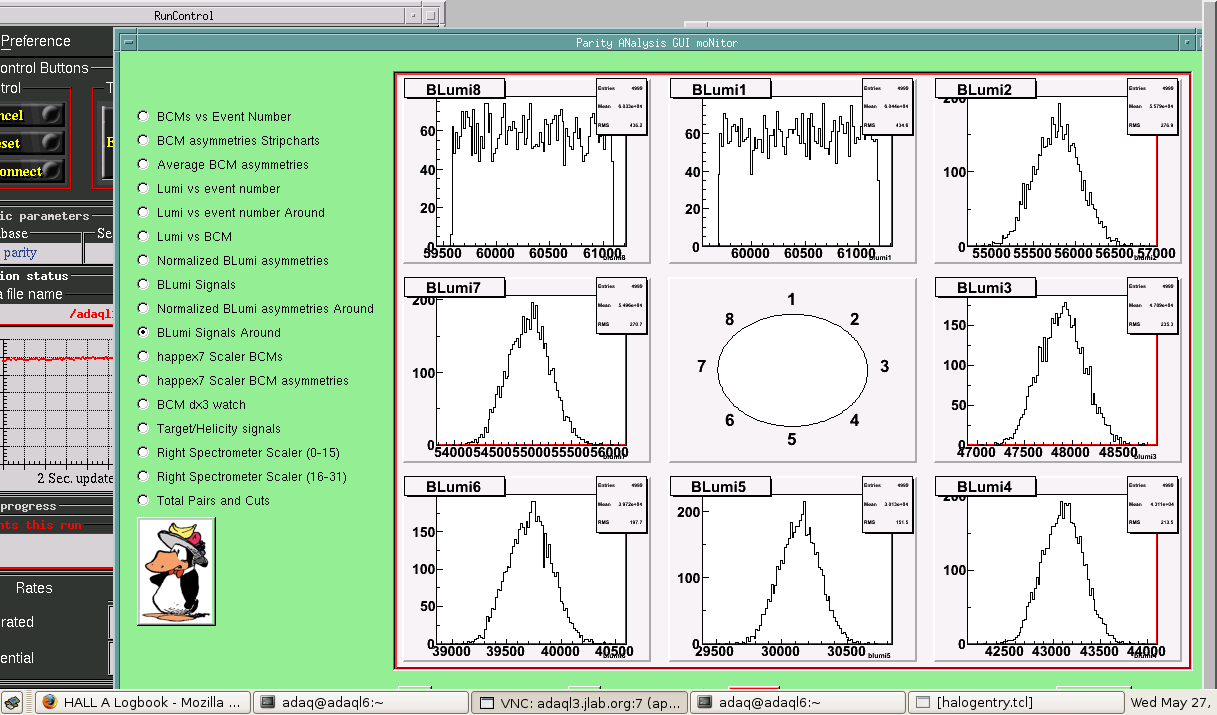Click the Connect button in RunControl
The height and width of the screenshot is (715, 1217).
point(32,171)
